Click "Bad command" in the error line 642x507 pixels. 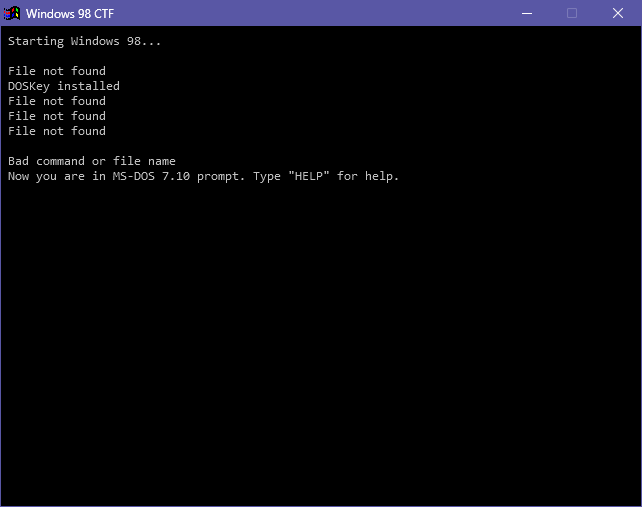[x=47, y=161]
